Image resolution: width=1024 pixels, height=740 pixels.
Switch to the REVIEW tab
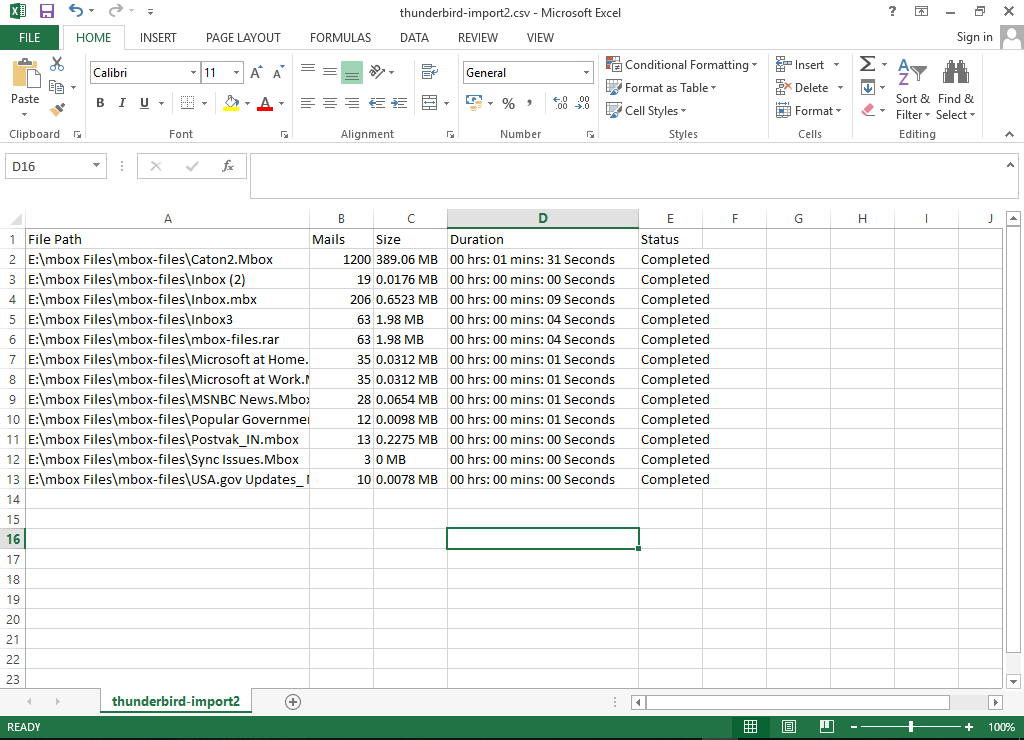[x=477, y=38]
